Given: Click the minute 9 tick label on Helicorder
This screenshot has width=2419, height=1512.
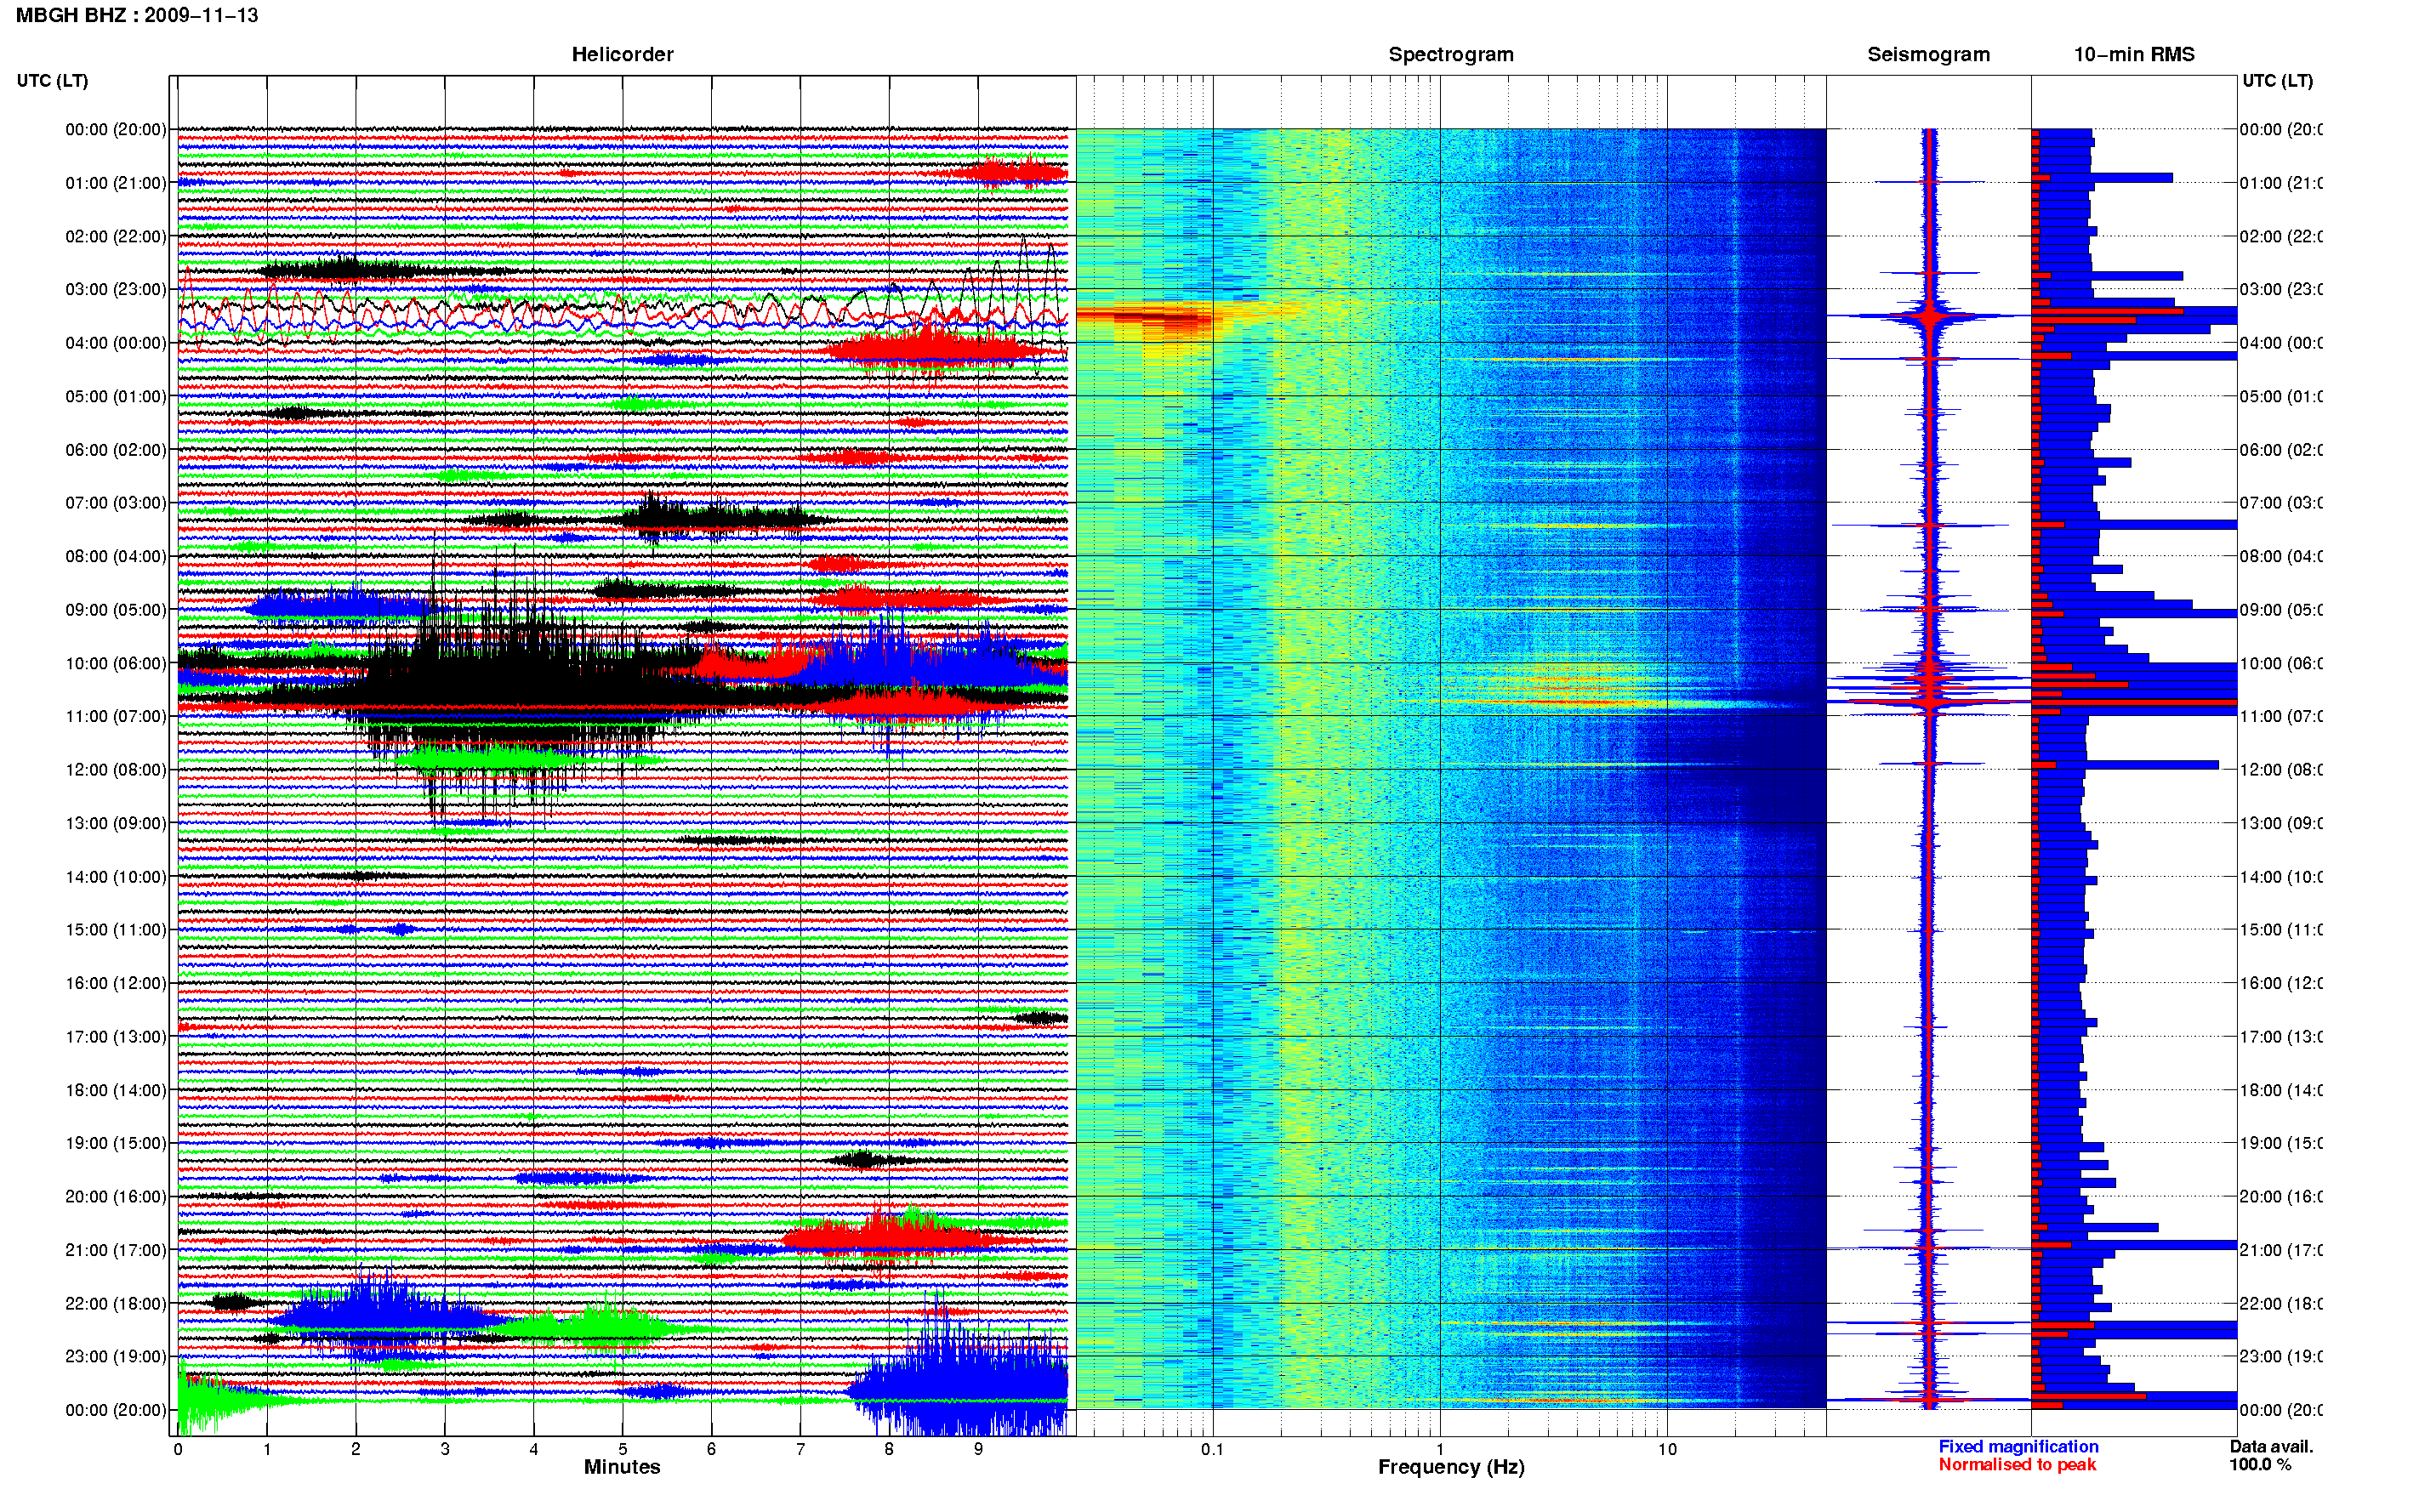Looking at the screenshot, I should click(x=978, y=1449).
